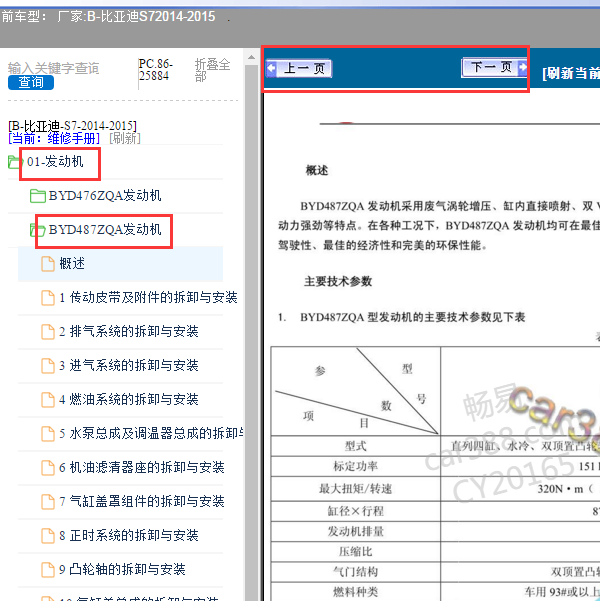600x601 pixels.
Task: Click the 型式 table cell
Action: click(355, 446)
